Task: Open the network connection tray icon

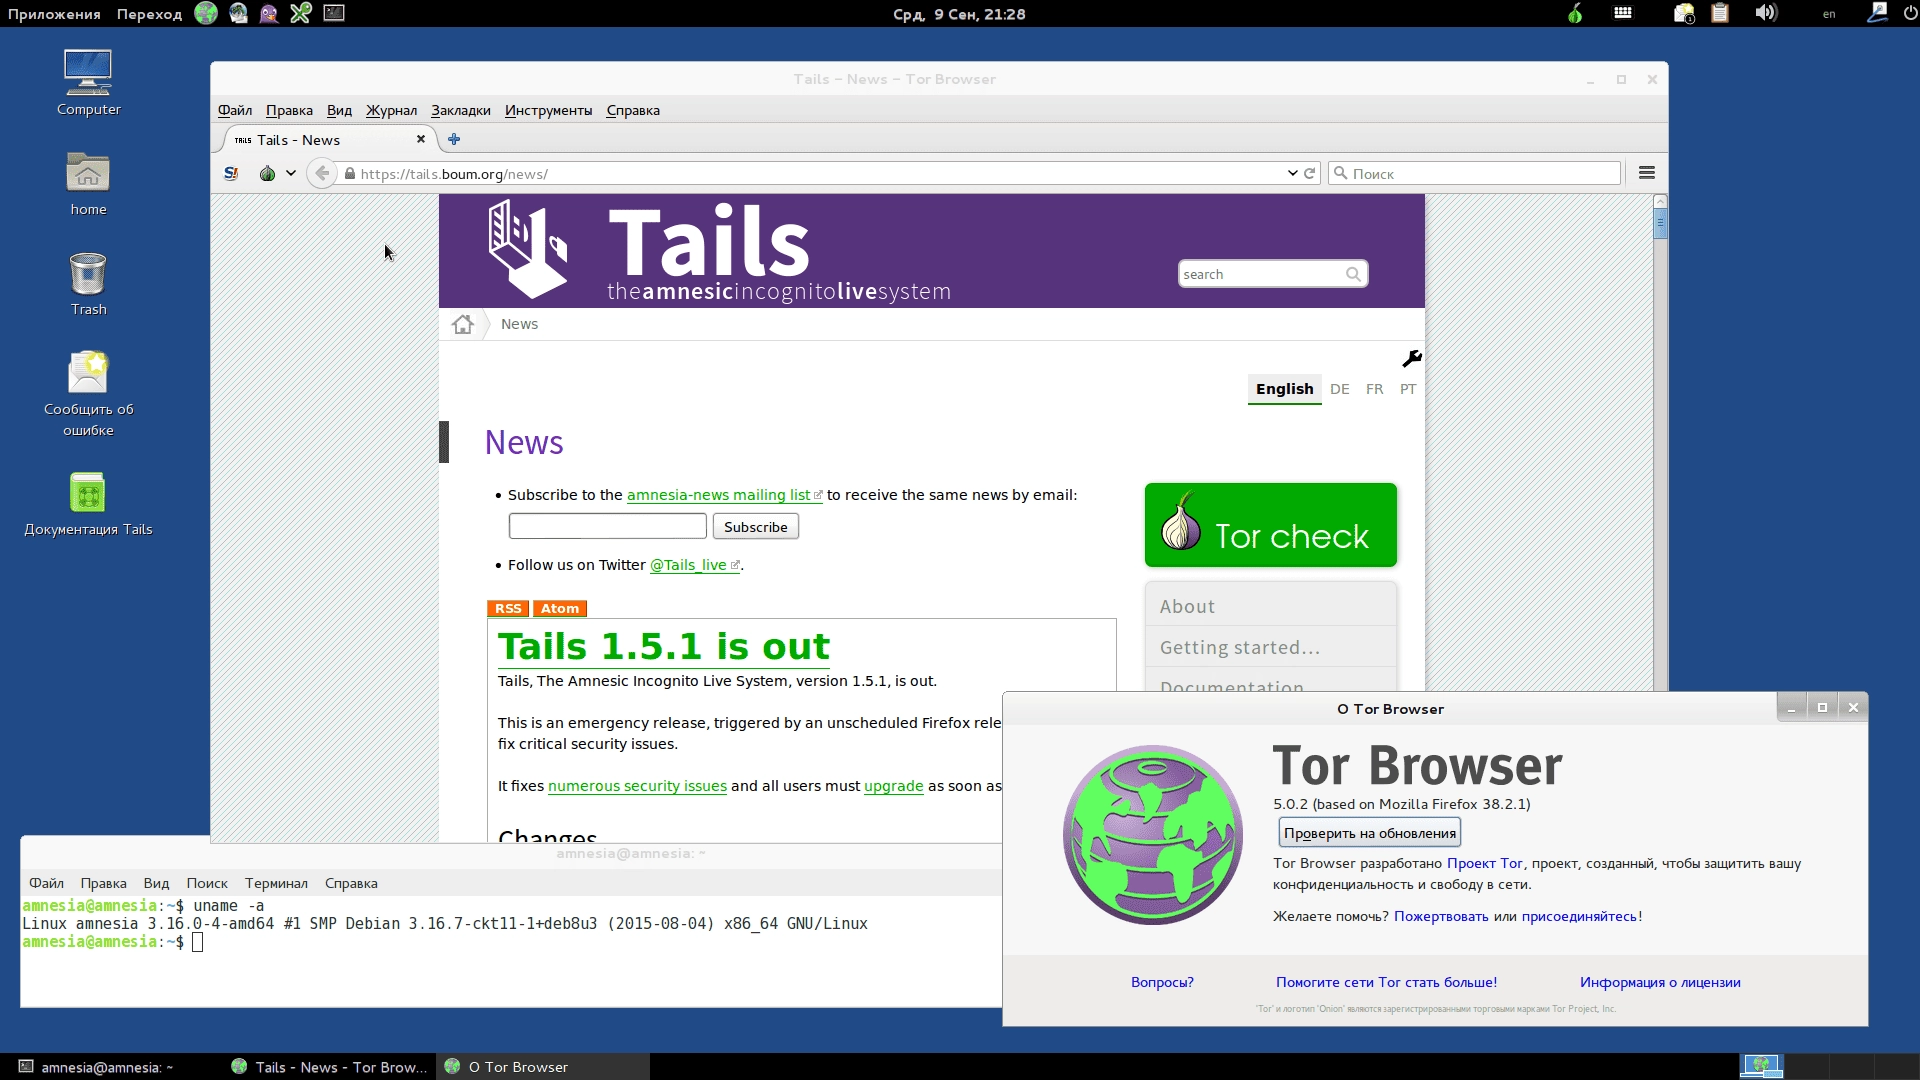Action: [1877, 13]
